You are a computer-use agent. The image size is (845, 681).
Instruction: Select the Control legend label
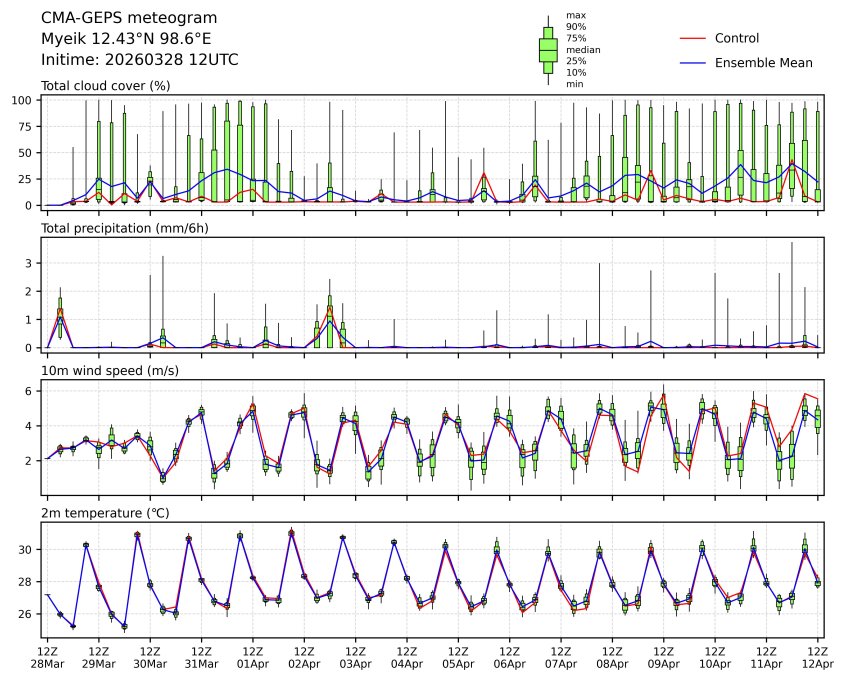tap(736, 39)
